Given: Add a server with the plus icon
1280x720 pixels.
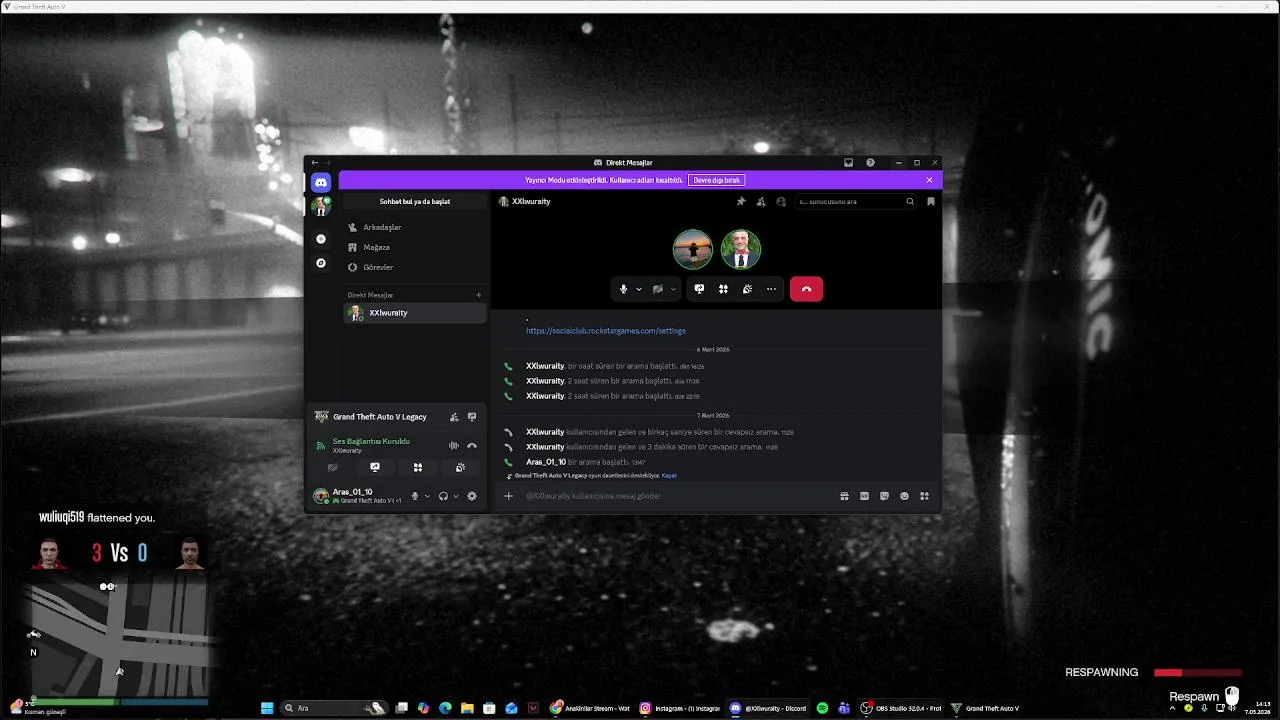Looking at the screenshot, I should (x=321, y=239).
